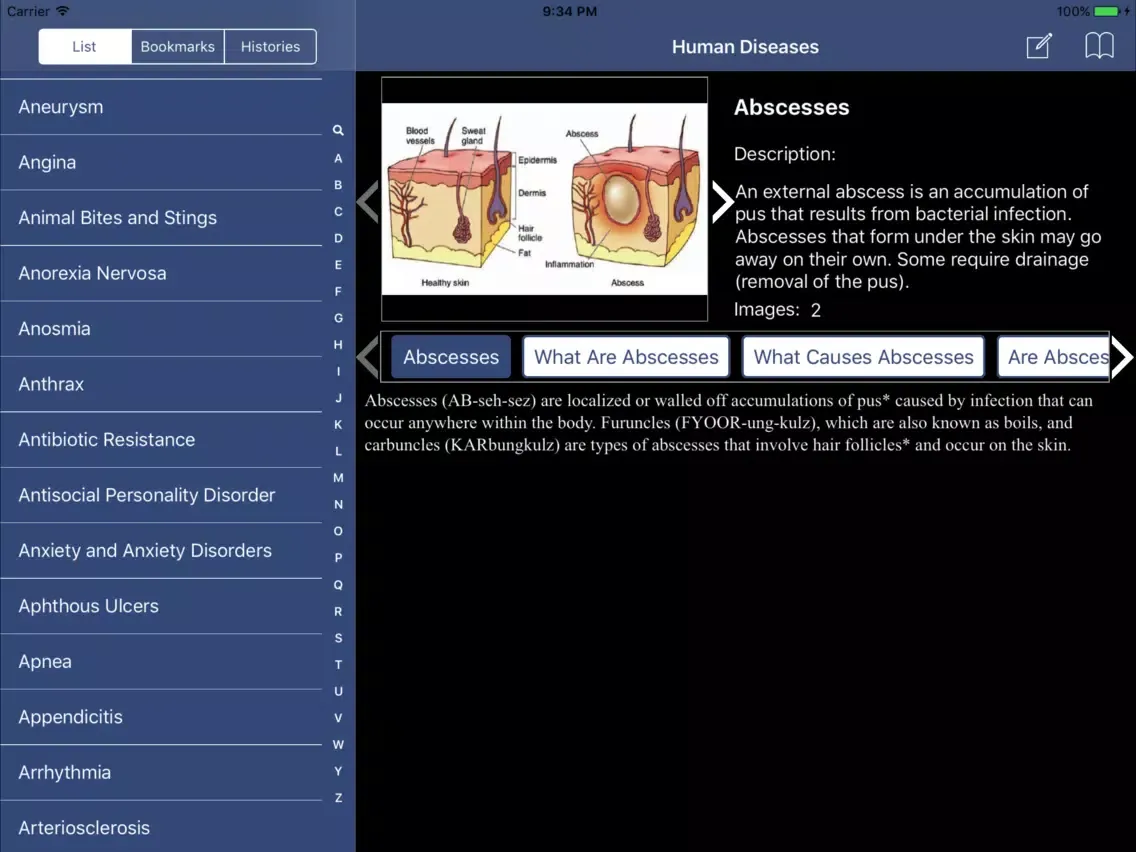Image resolution: width=1136 pixels, height=852 pixels.
Task: Jump to letter N in index
Action: pyautogui.click(x=338, y=504)
